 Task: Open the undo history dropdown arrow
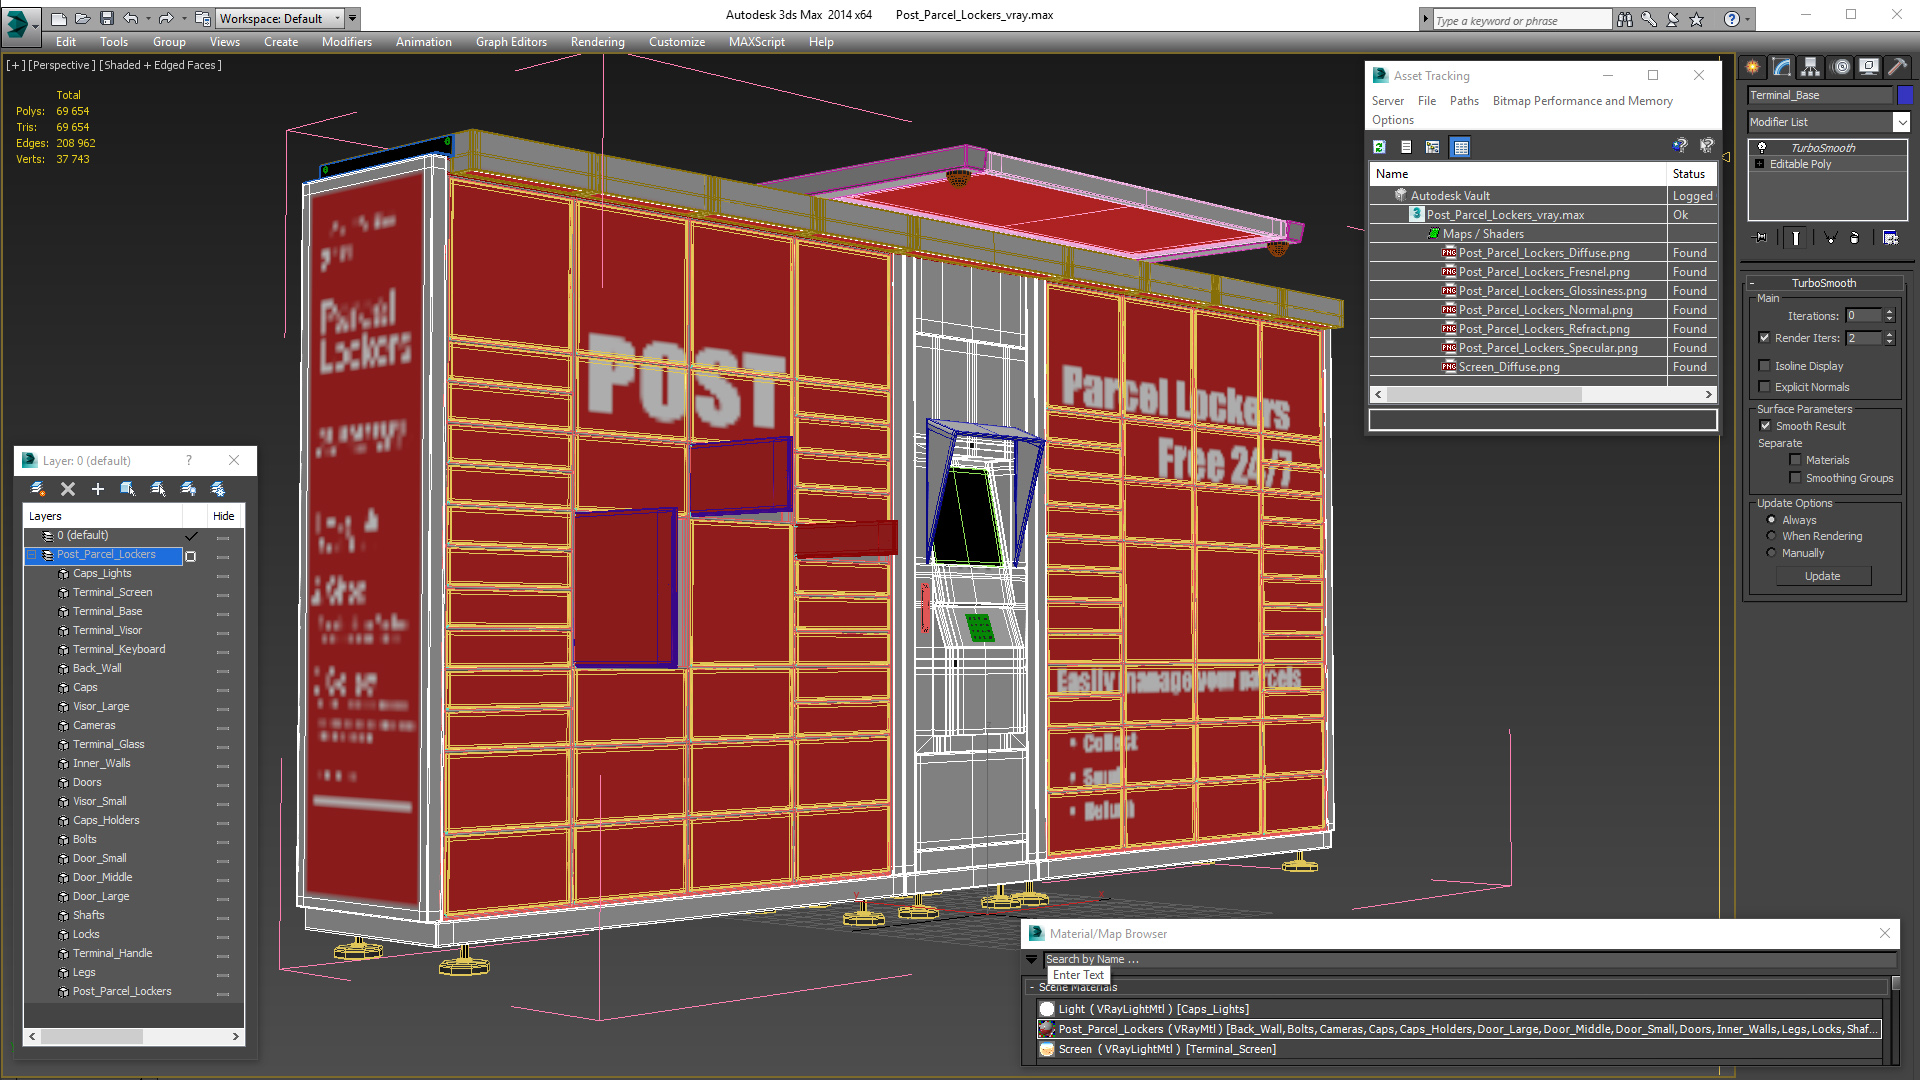148,18
